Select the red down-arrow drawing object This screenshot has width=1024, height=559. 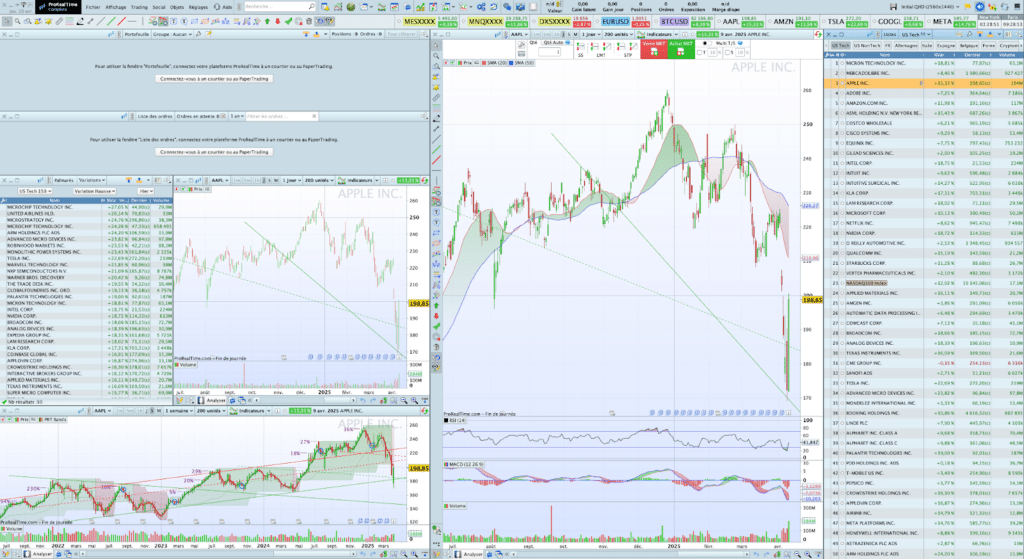coord(278,22)
